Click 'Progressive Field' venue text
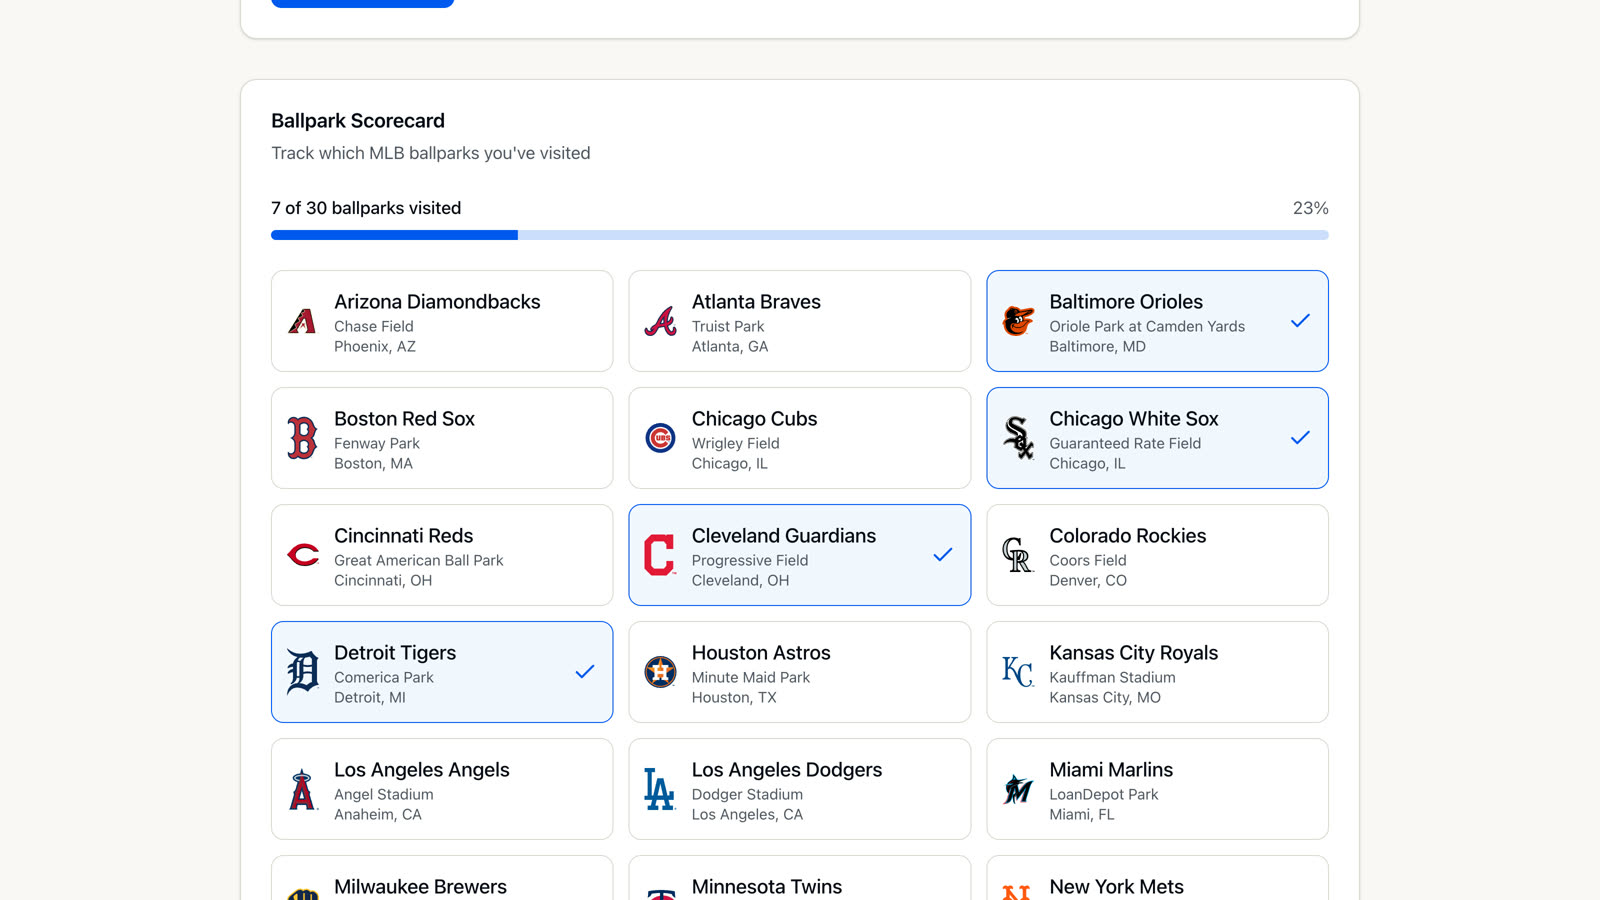The height and width of the screenshot is (900, 1600). tap(750, 560)
